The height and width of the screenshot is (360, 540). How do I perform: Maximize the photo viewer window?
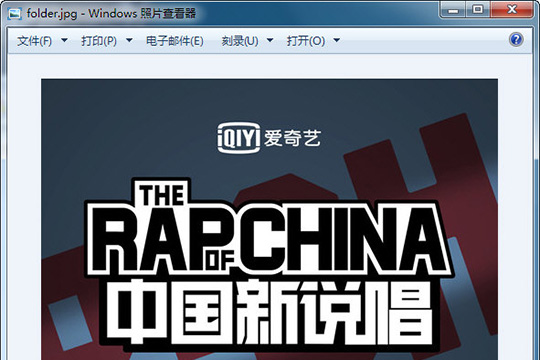coord(478,9)
